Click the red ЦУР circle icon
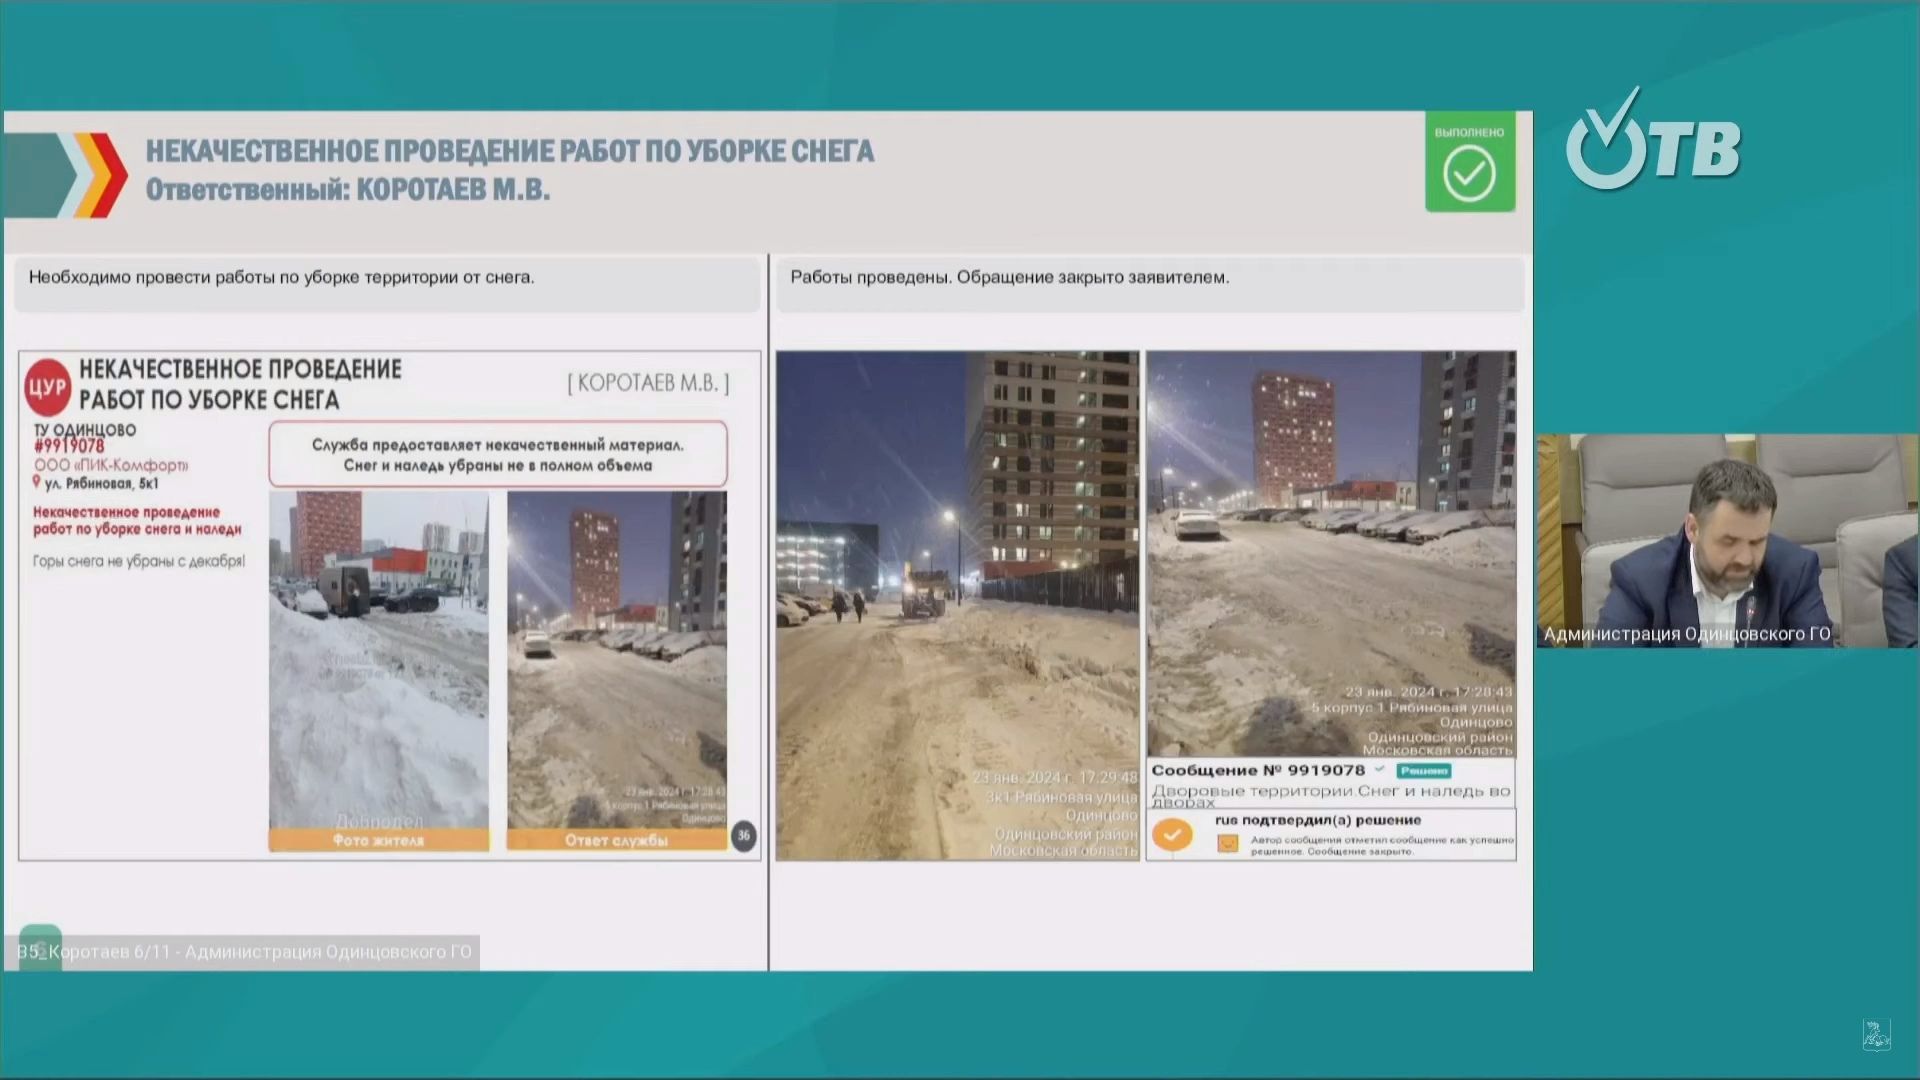The image size is (1920, 1080). [x=47, y=388]
